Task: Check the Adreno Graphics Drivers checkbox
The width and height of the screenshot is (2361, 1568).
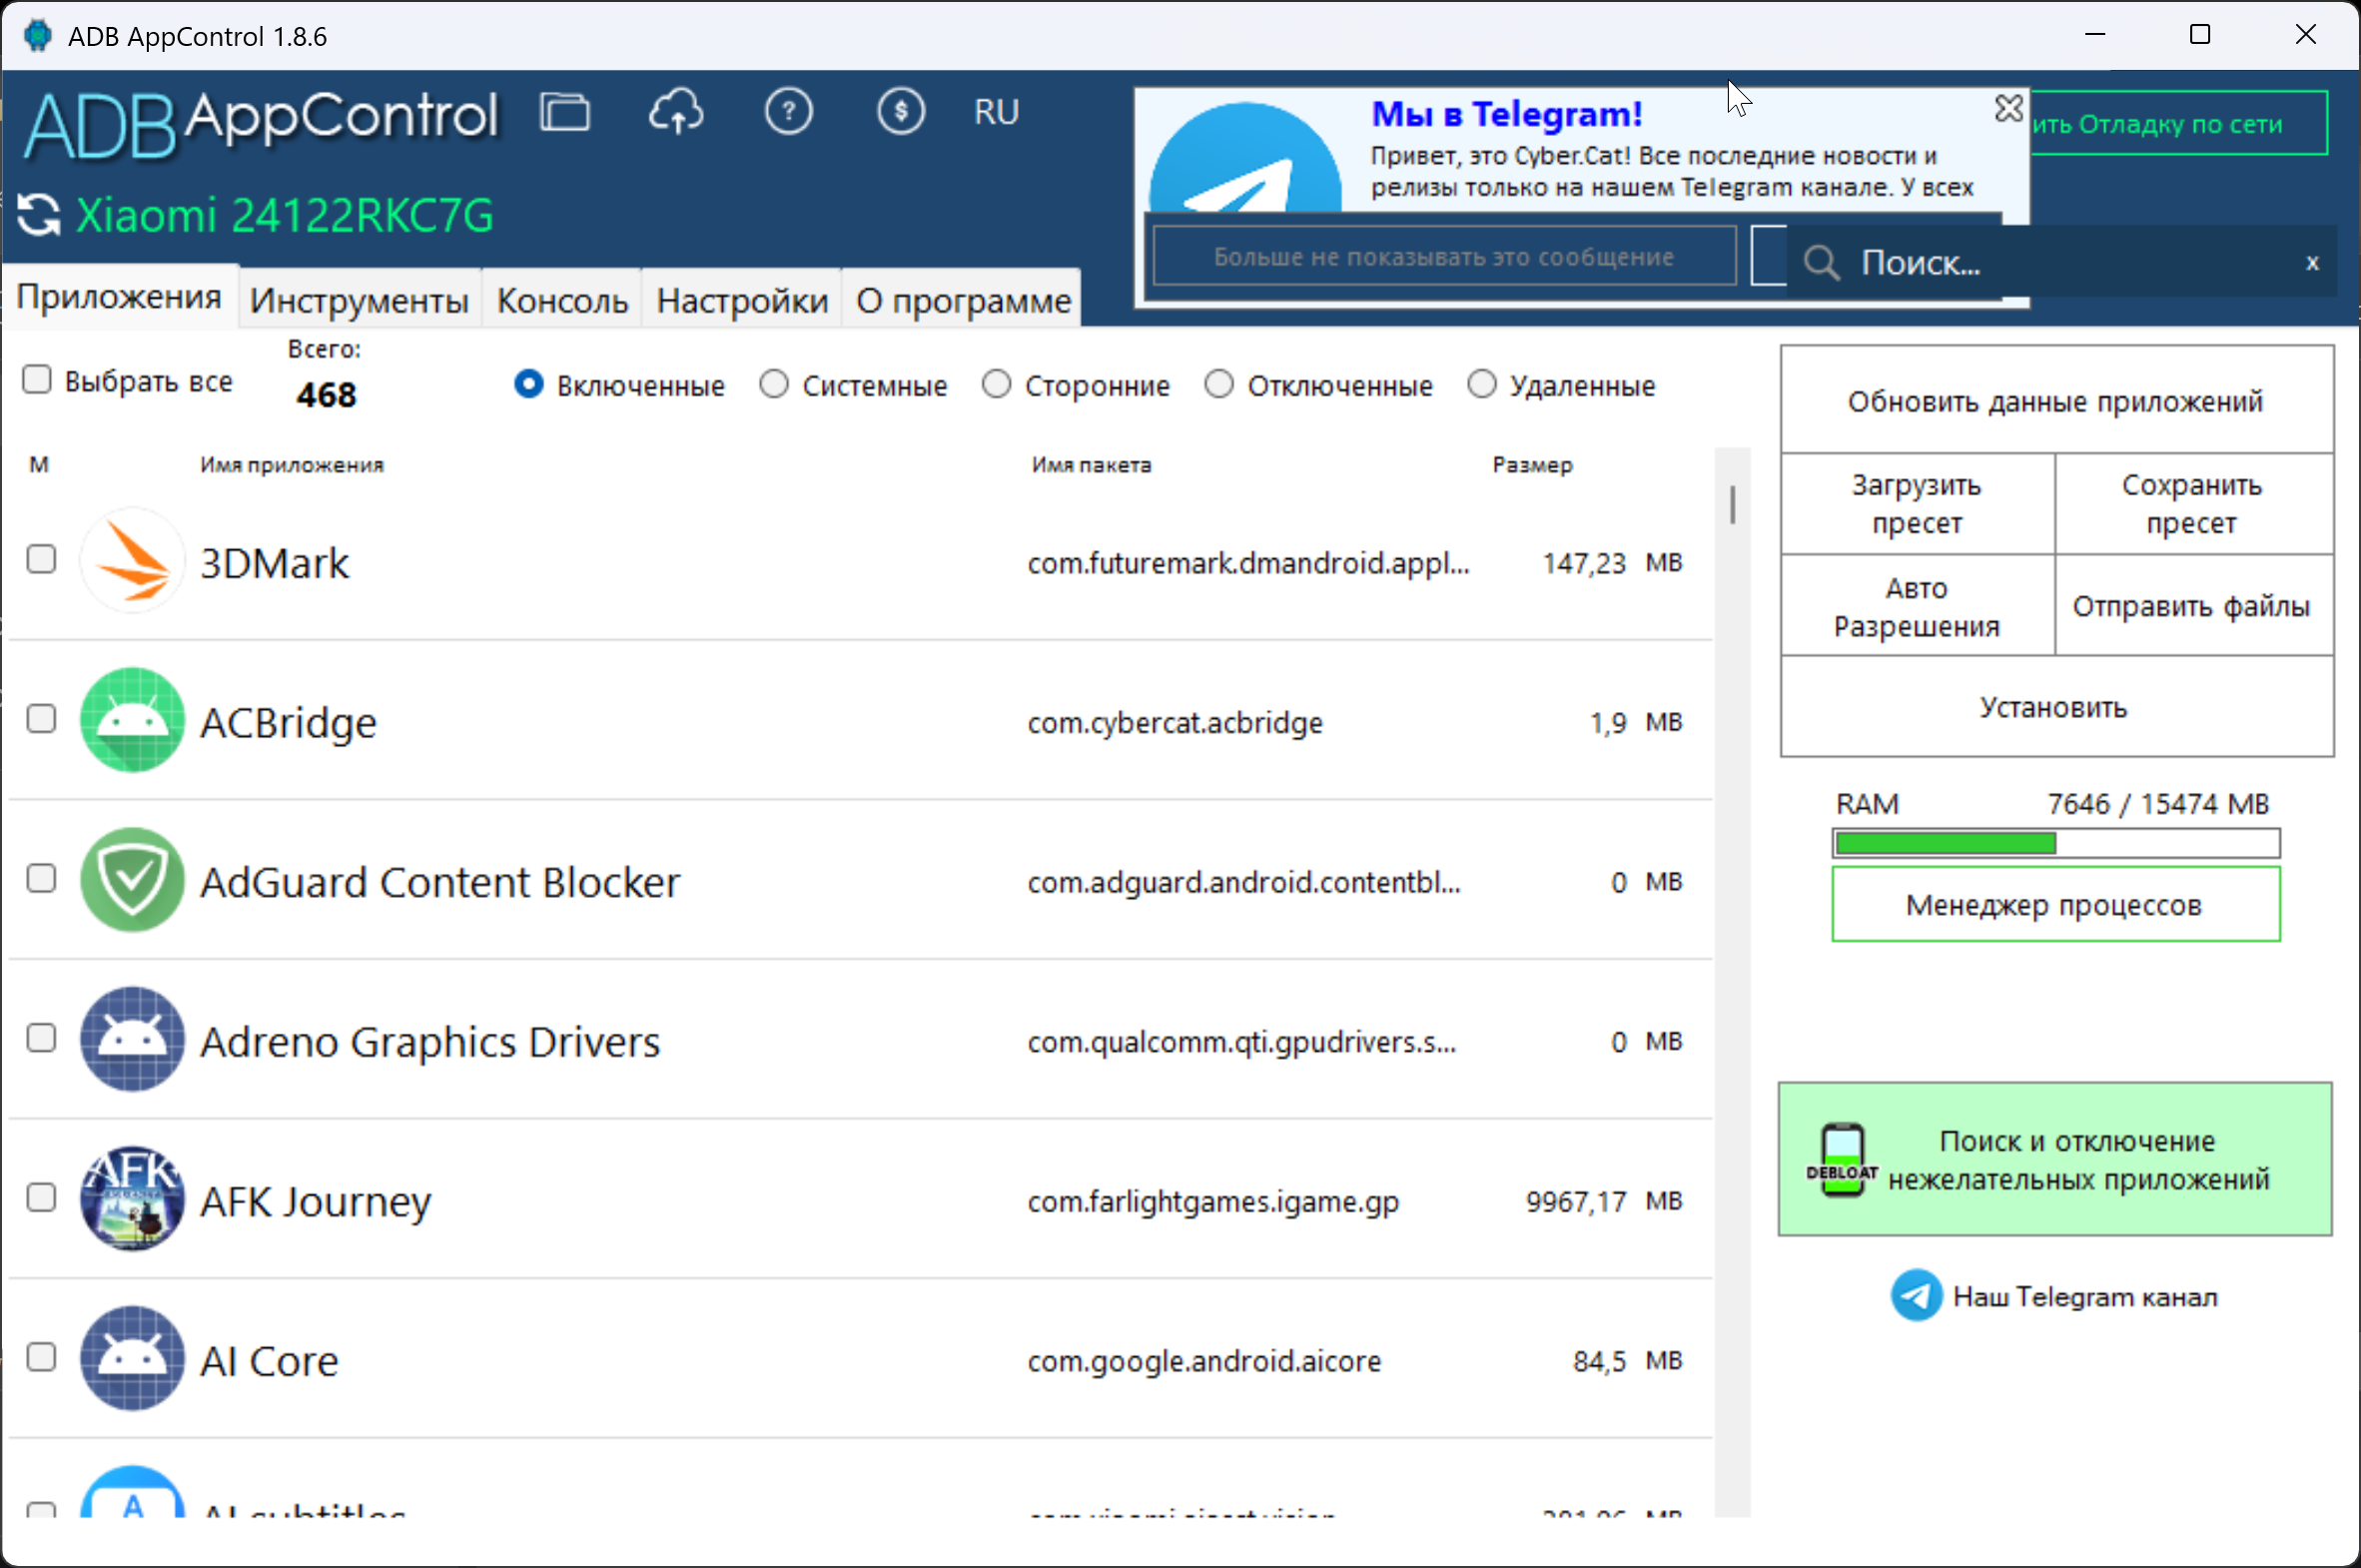Action: 41,1038
